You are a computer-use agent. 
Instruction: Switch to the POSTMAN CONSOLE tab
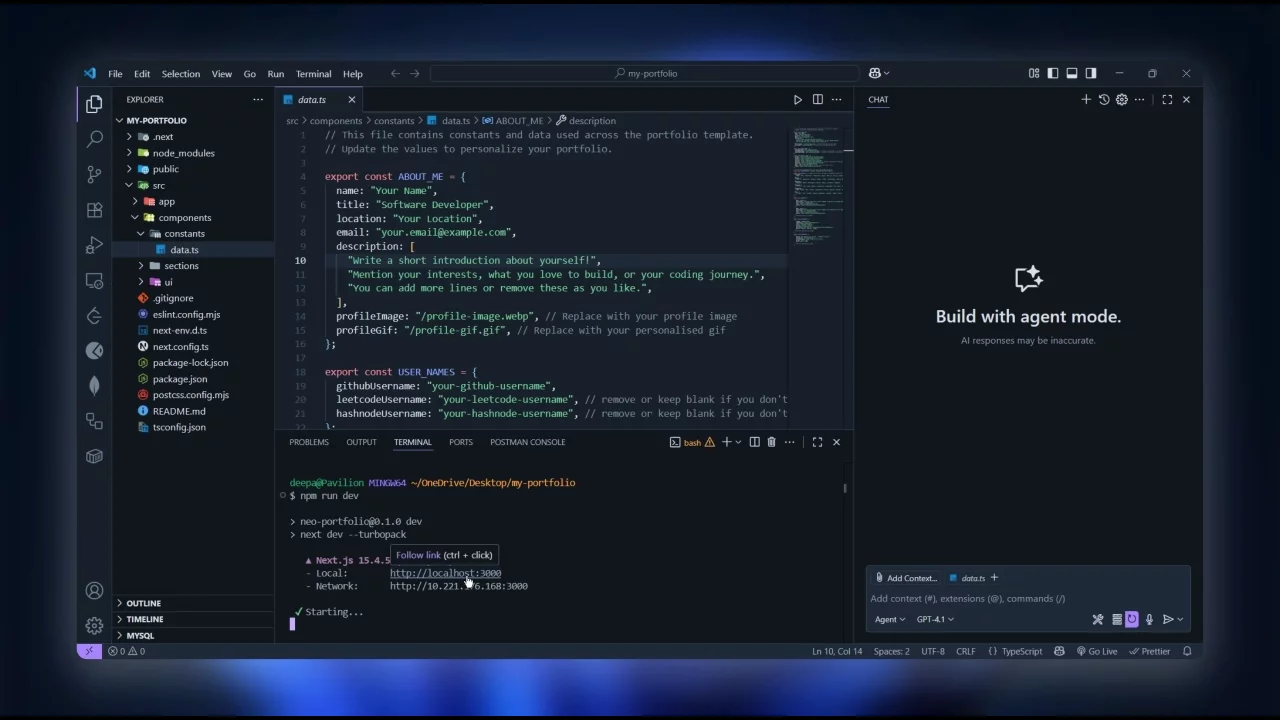tap(527, 442)
